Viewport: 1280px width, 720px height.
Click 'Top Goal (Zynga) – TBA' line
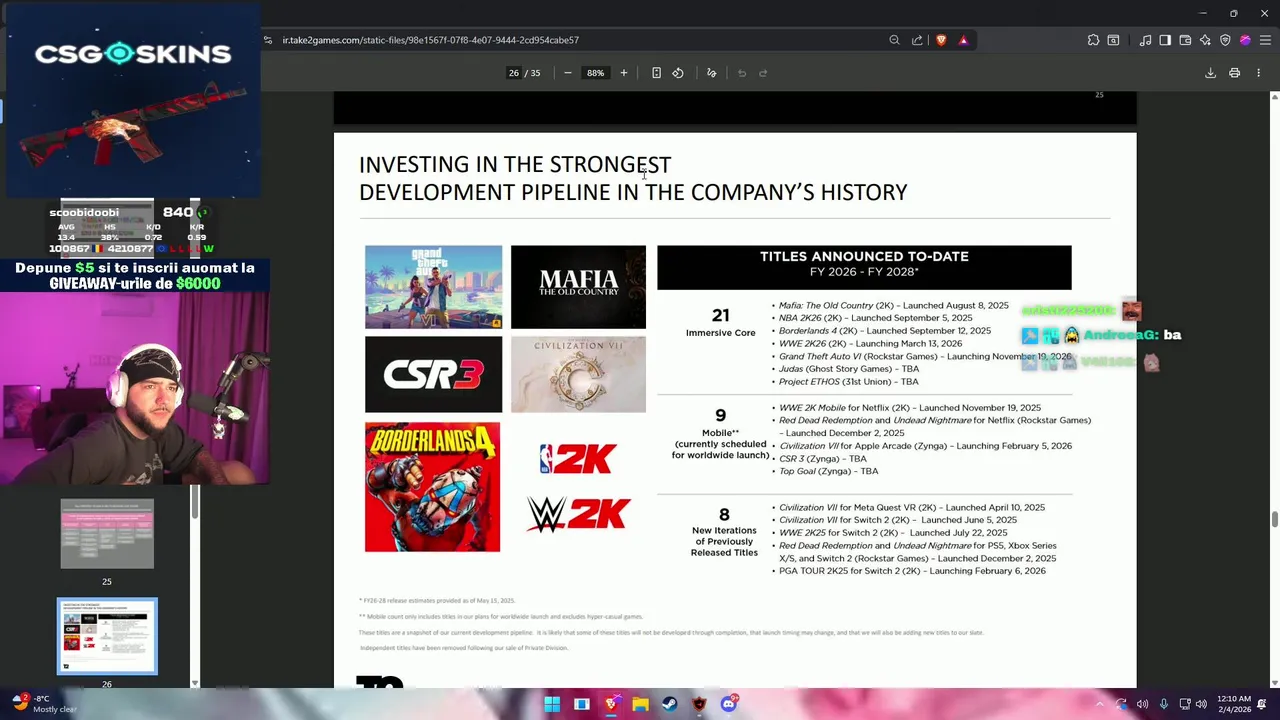pos(829,472)
